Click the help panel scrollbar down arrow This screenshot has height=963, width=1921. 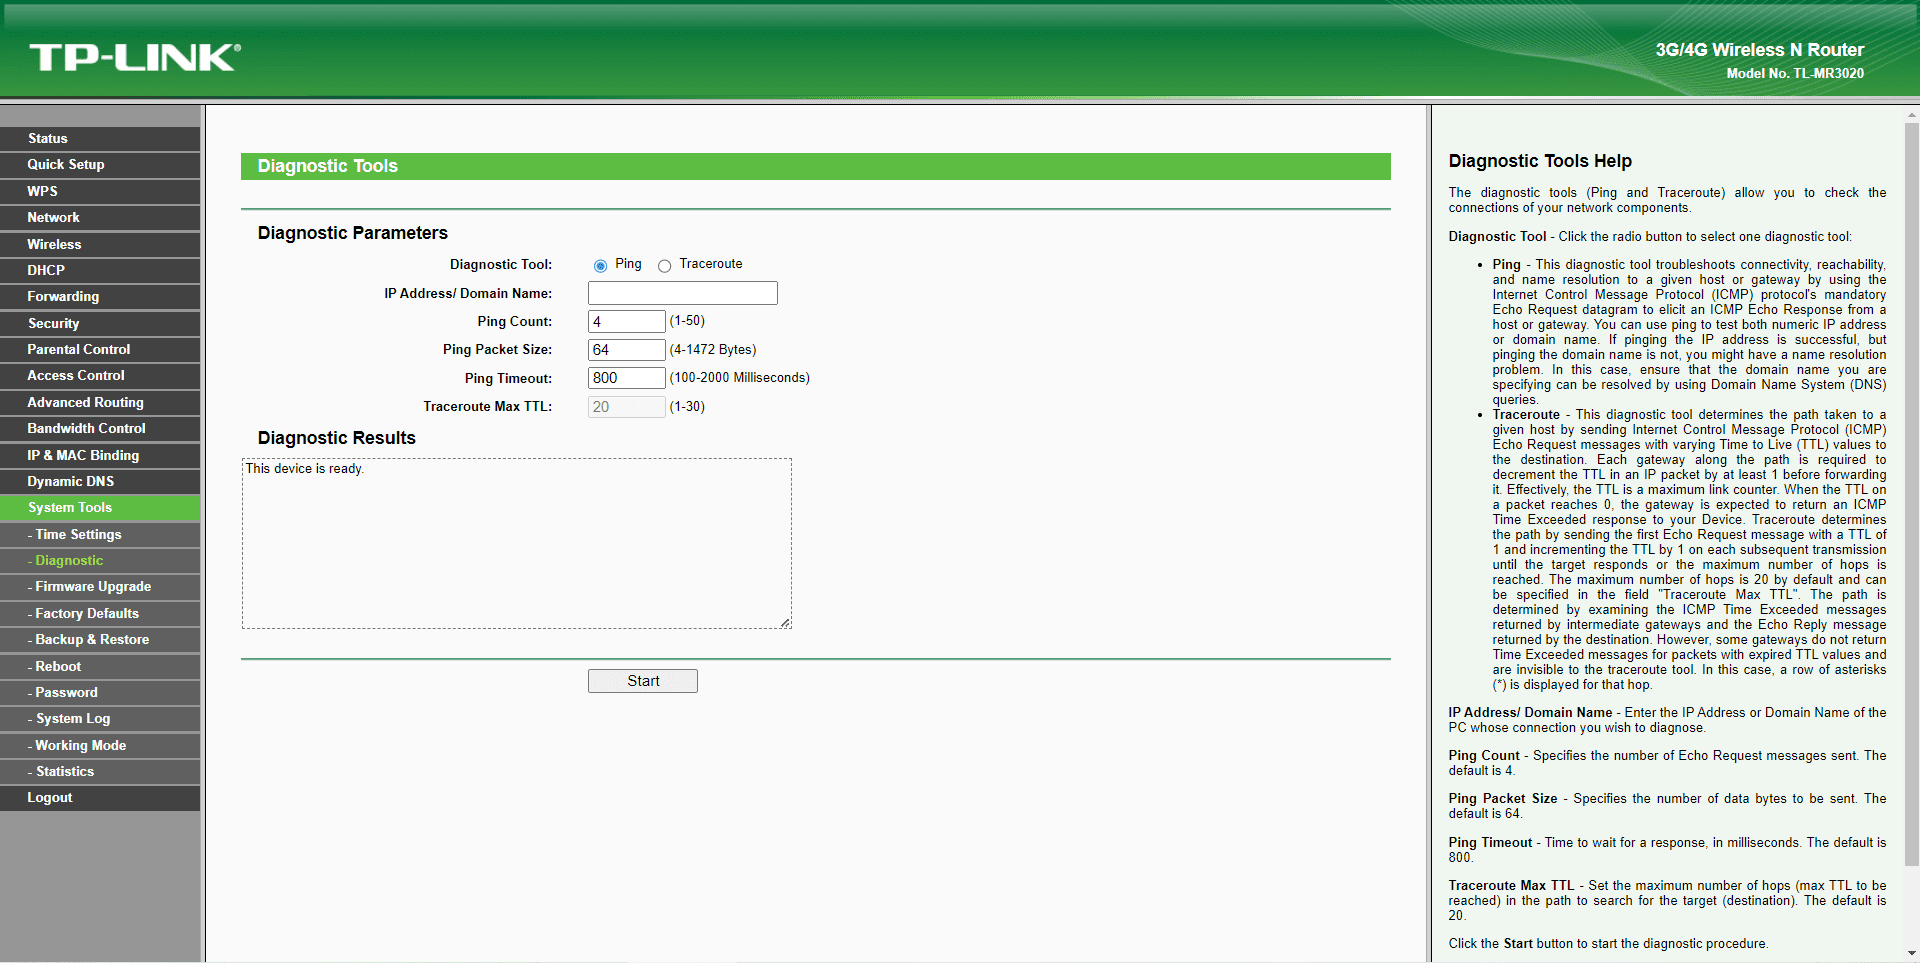[x=1912, y=954]
